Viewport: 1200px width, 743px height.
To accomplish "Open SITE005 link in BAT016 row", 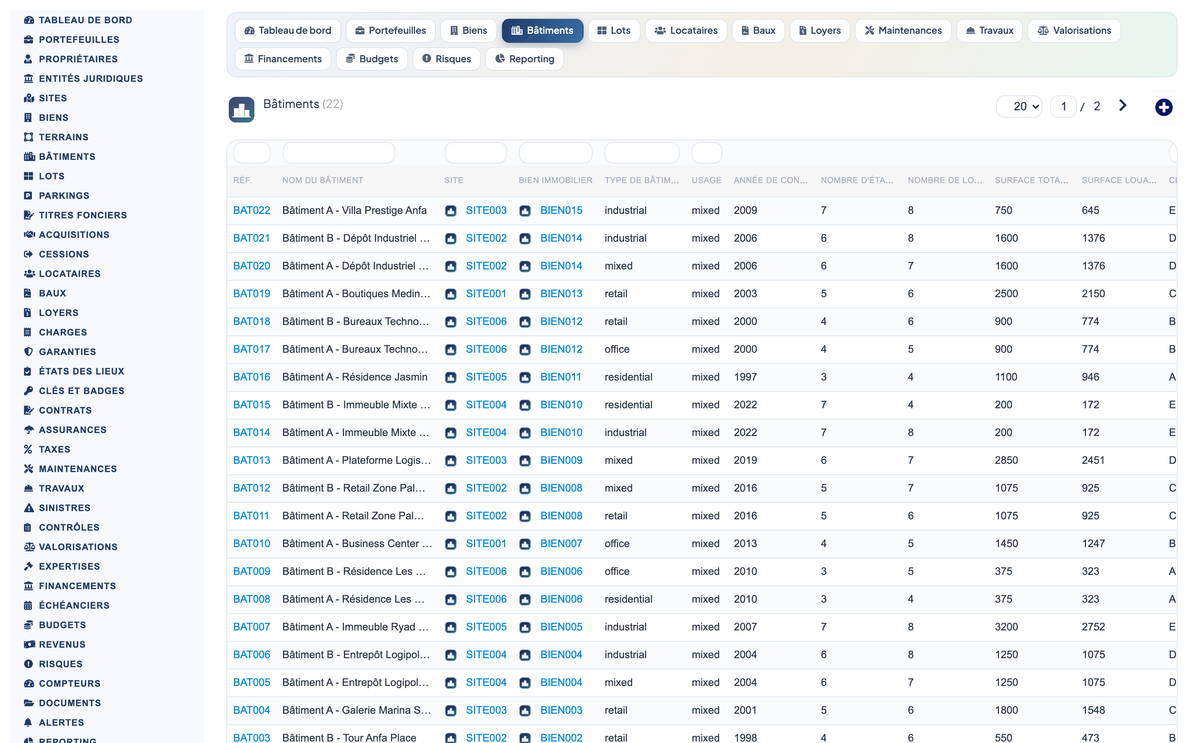I will (486, 377).
